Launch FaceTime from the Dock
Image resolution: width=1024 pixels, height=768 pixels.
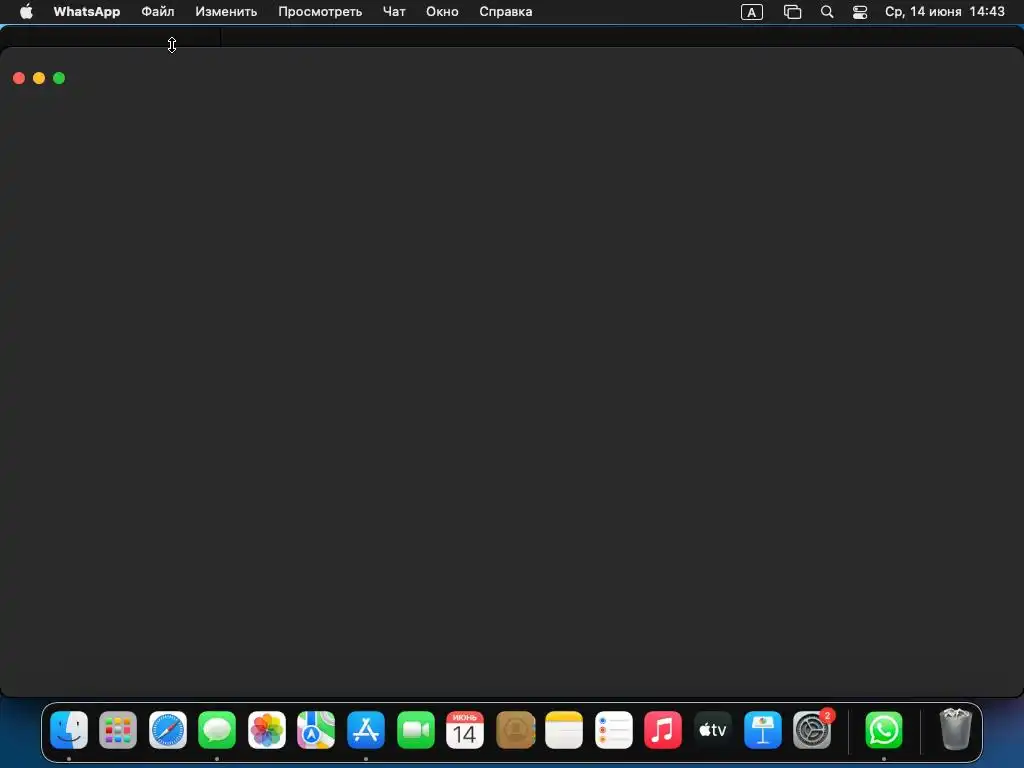point(415,729)
